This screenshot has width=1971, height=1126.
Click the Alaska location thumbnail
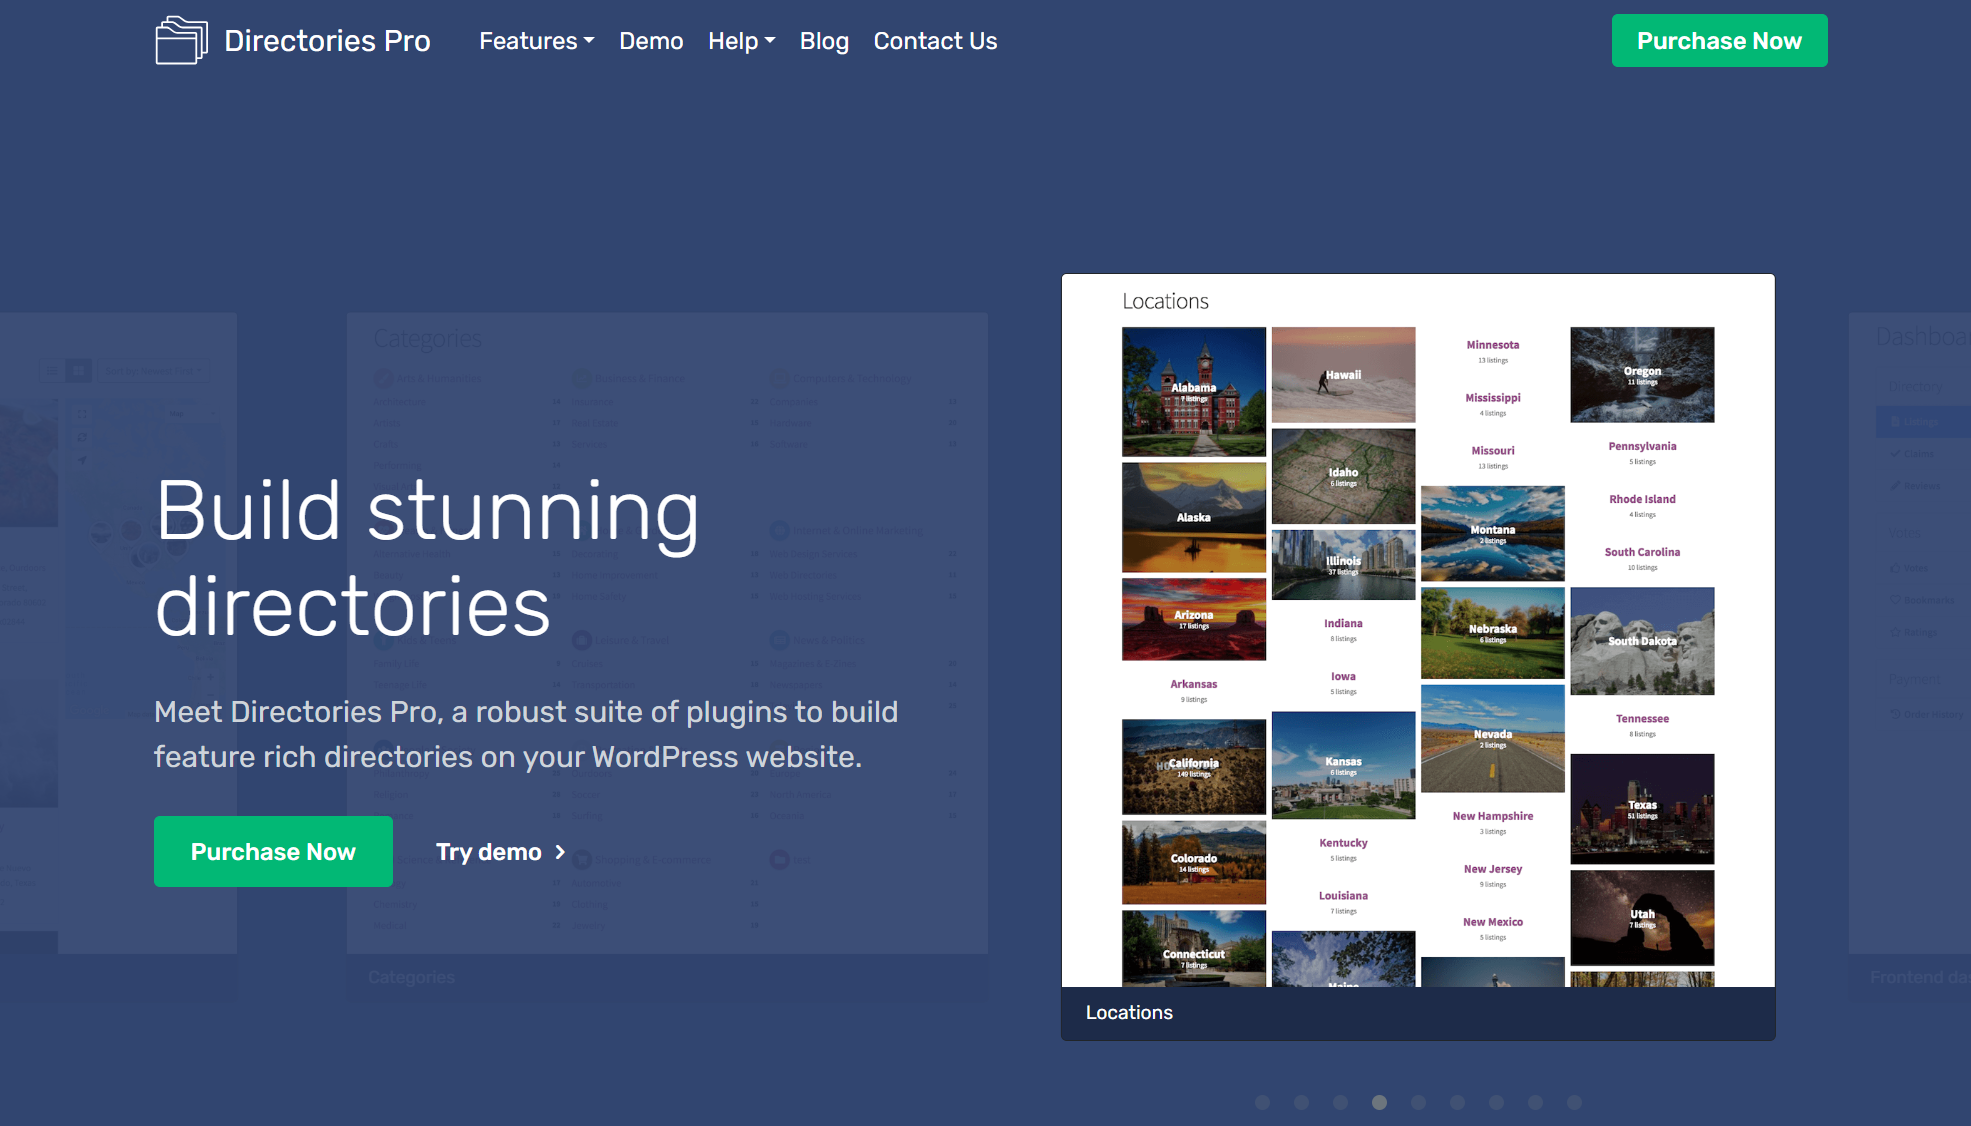1194,517
